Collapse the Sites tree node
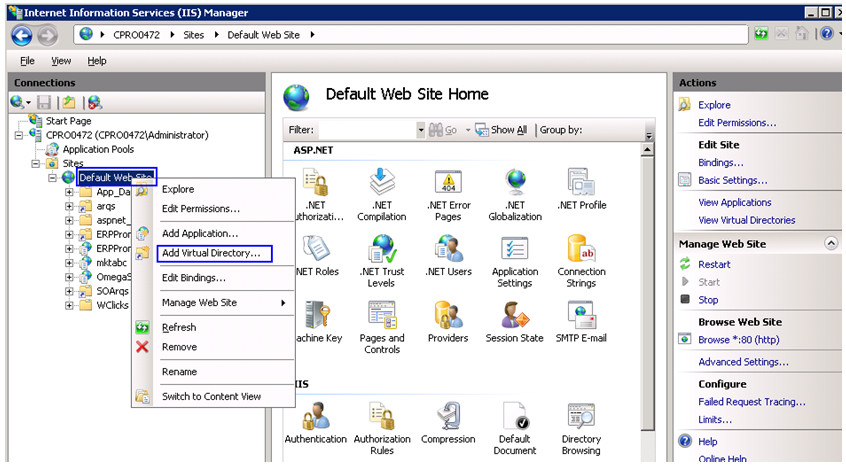The width and height of the screenshot is (846, 465). click(x=36, y=163)
